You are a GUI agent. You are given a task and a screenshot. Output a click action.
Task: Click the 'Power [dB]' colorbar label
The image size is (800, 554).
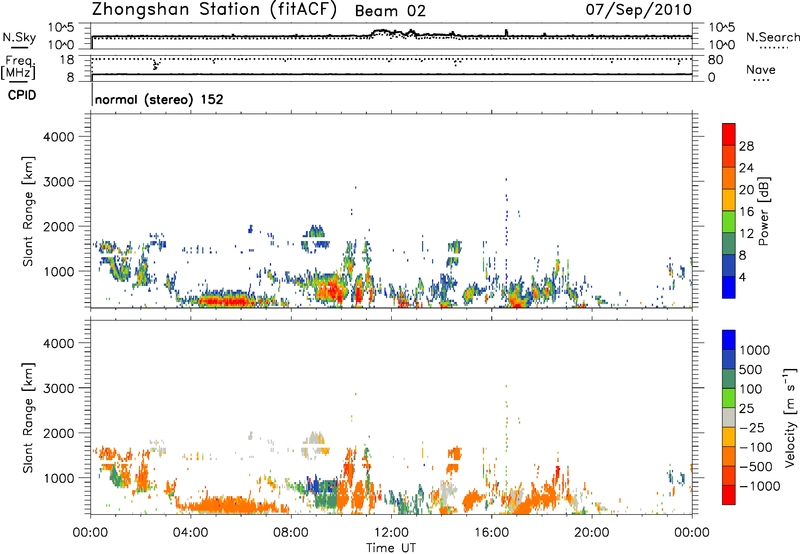click(764, 211)
